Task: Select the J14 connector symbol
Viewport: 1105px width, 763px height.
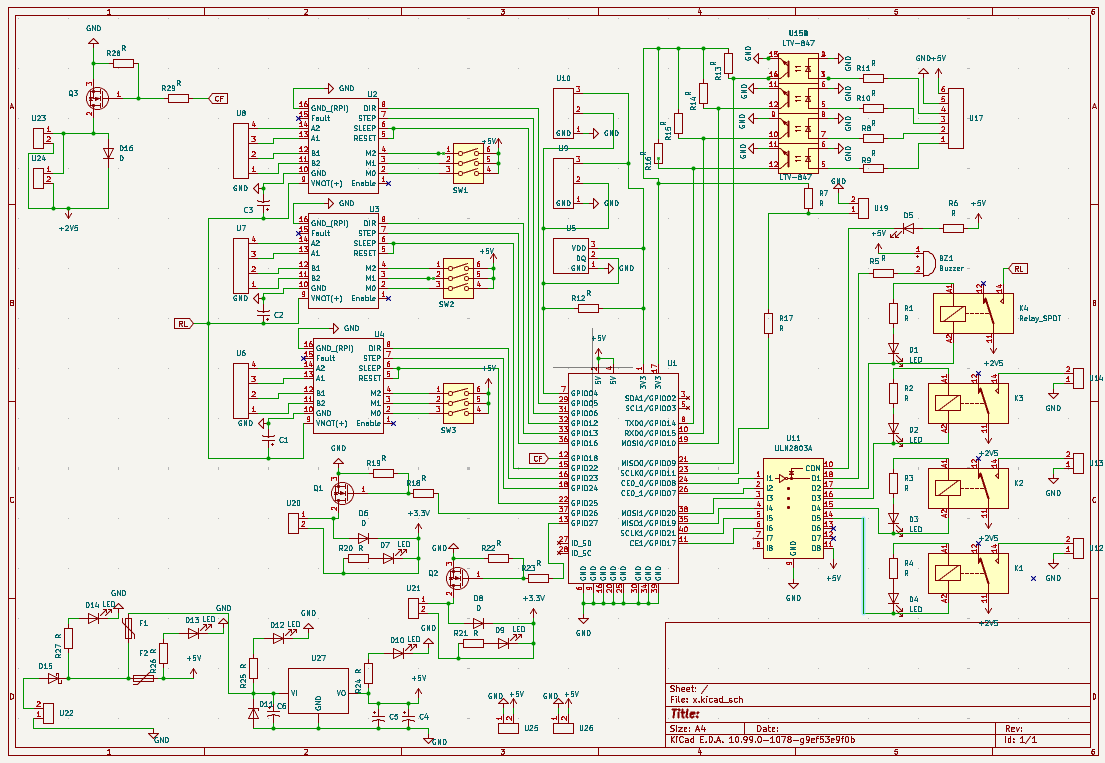Action: tap(1078, 378)
